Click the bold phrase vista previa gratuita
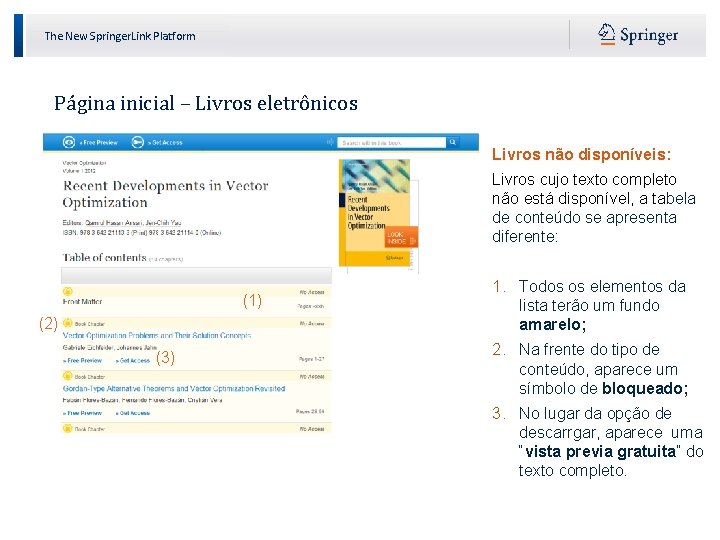This screenshot has width=720, height=540. coord(601,451)
